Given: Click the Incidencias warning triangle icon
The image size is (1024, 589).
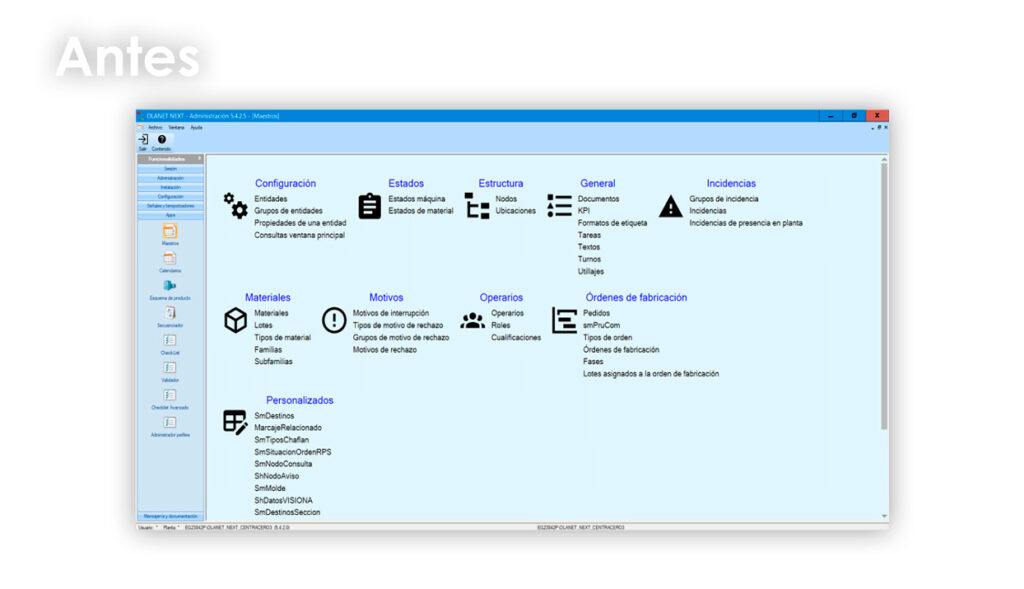Looking at the screenshot, I should click(670, 206).
